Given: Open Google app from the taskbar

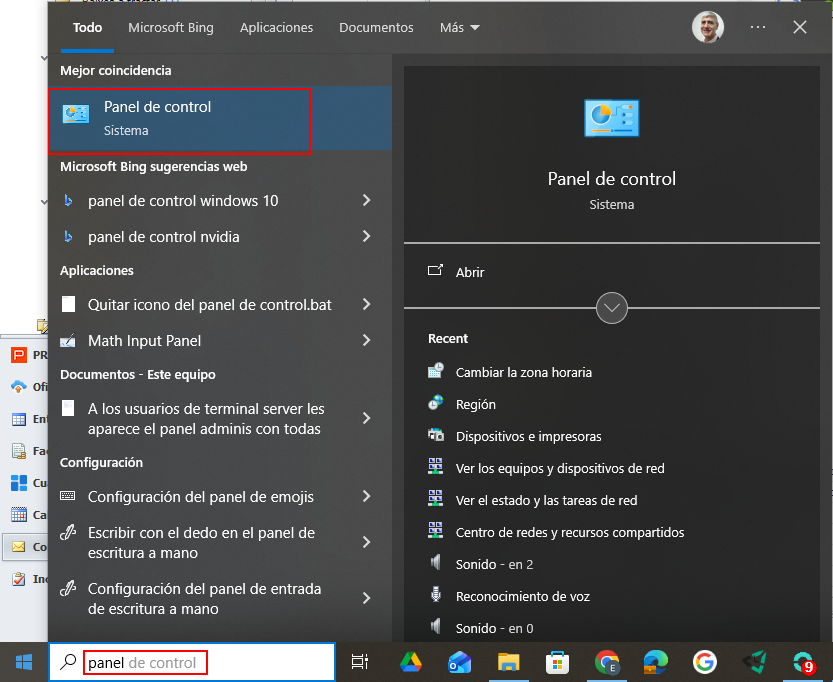Looking at the screenshot, I should click(704, 662).
